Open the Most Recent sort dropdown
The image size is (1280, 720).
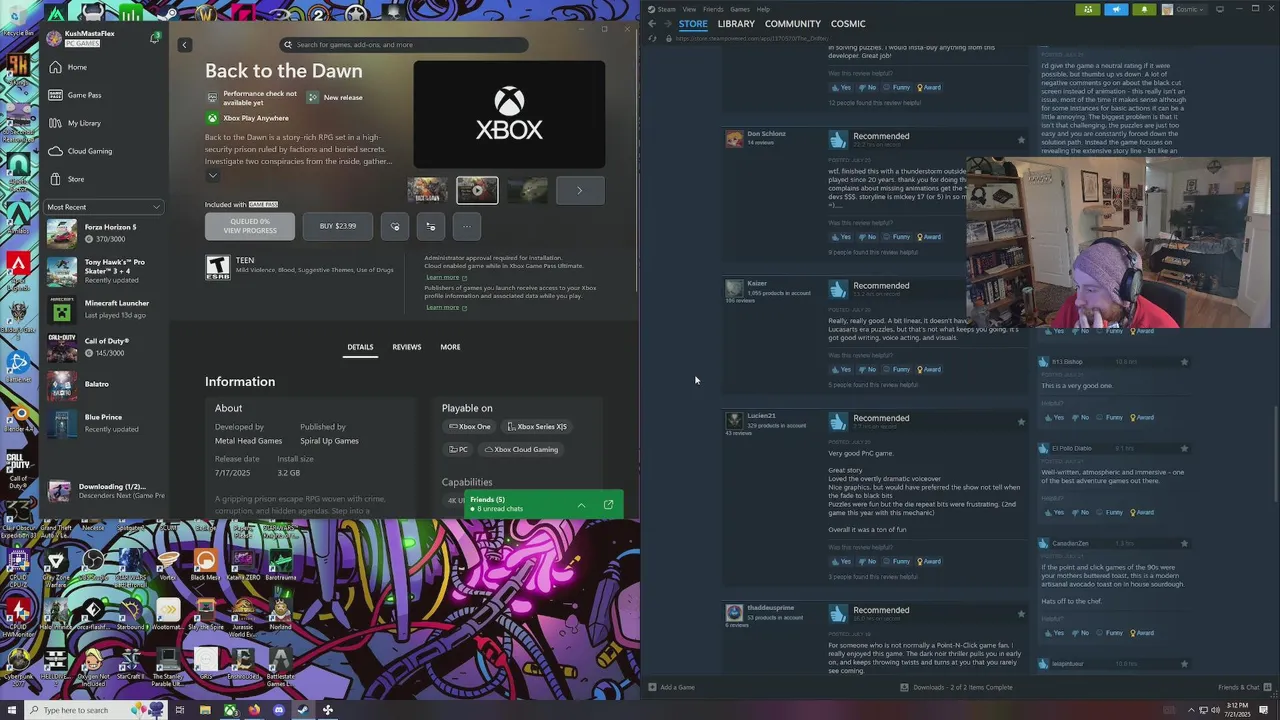point(103,207)
